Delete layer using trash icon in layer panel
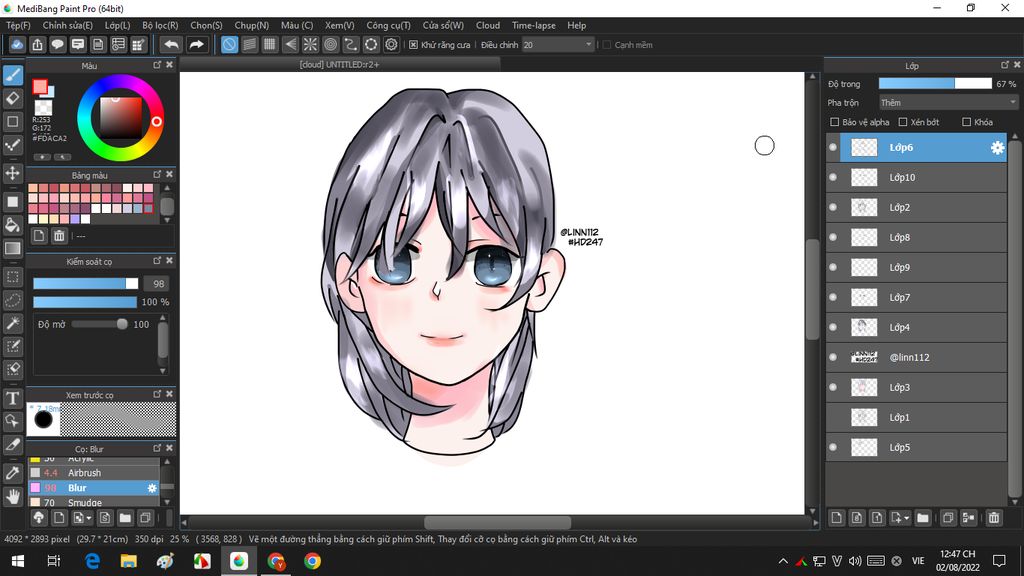Screen dimensions: 1024x576 coord(994,518)
